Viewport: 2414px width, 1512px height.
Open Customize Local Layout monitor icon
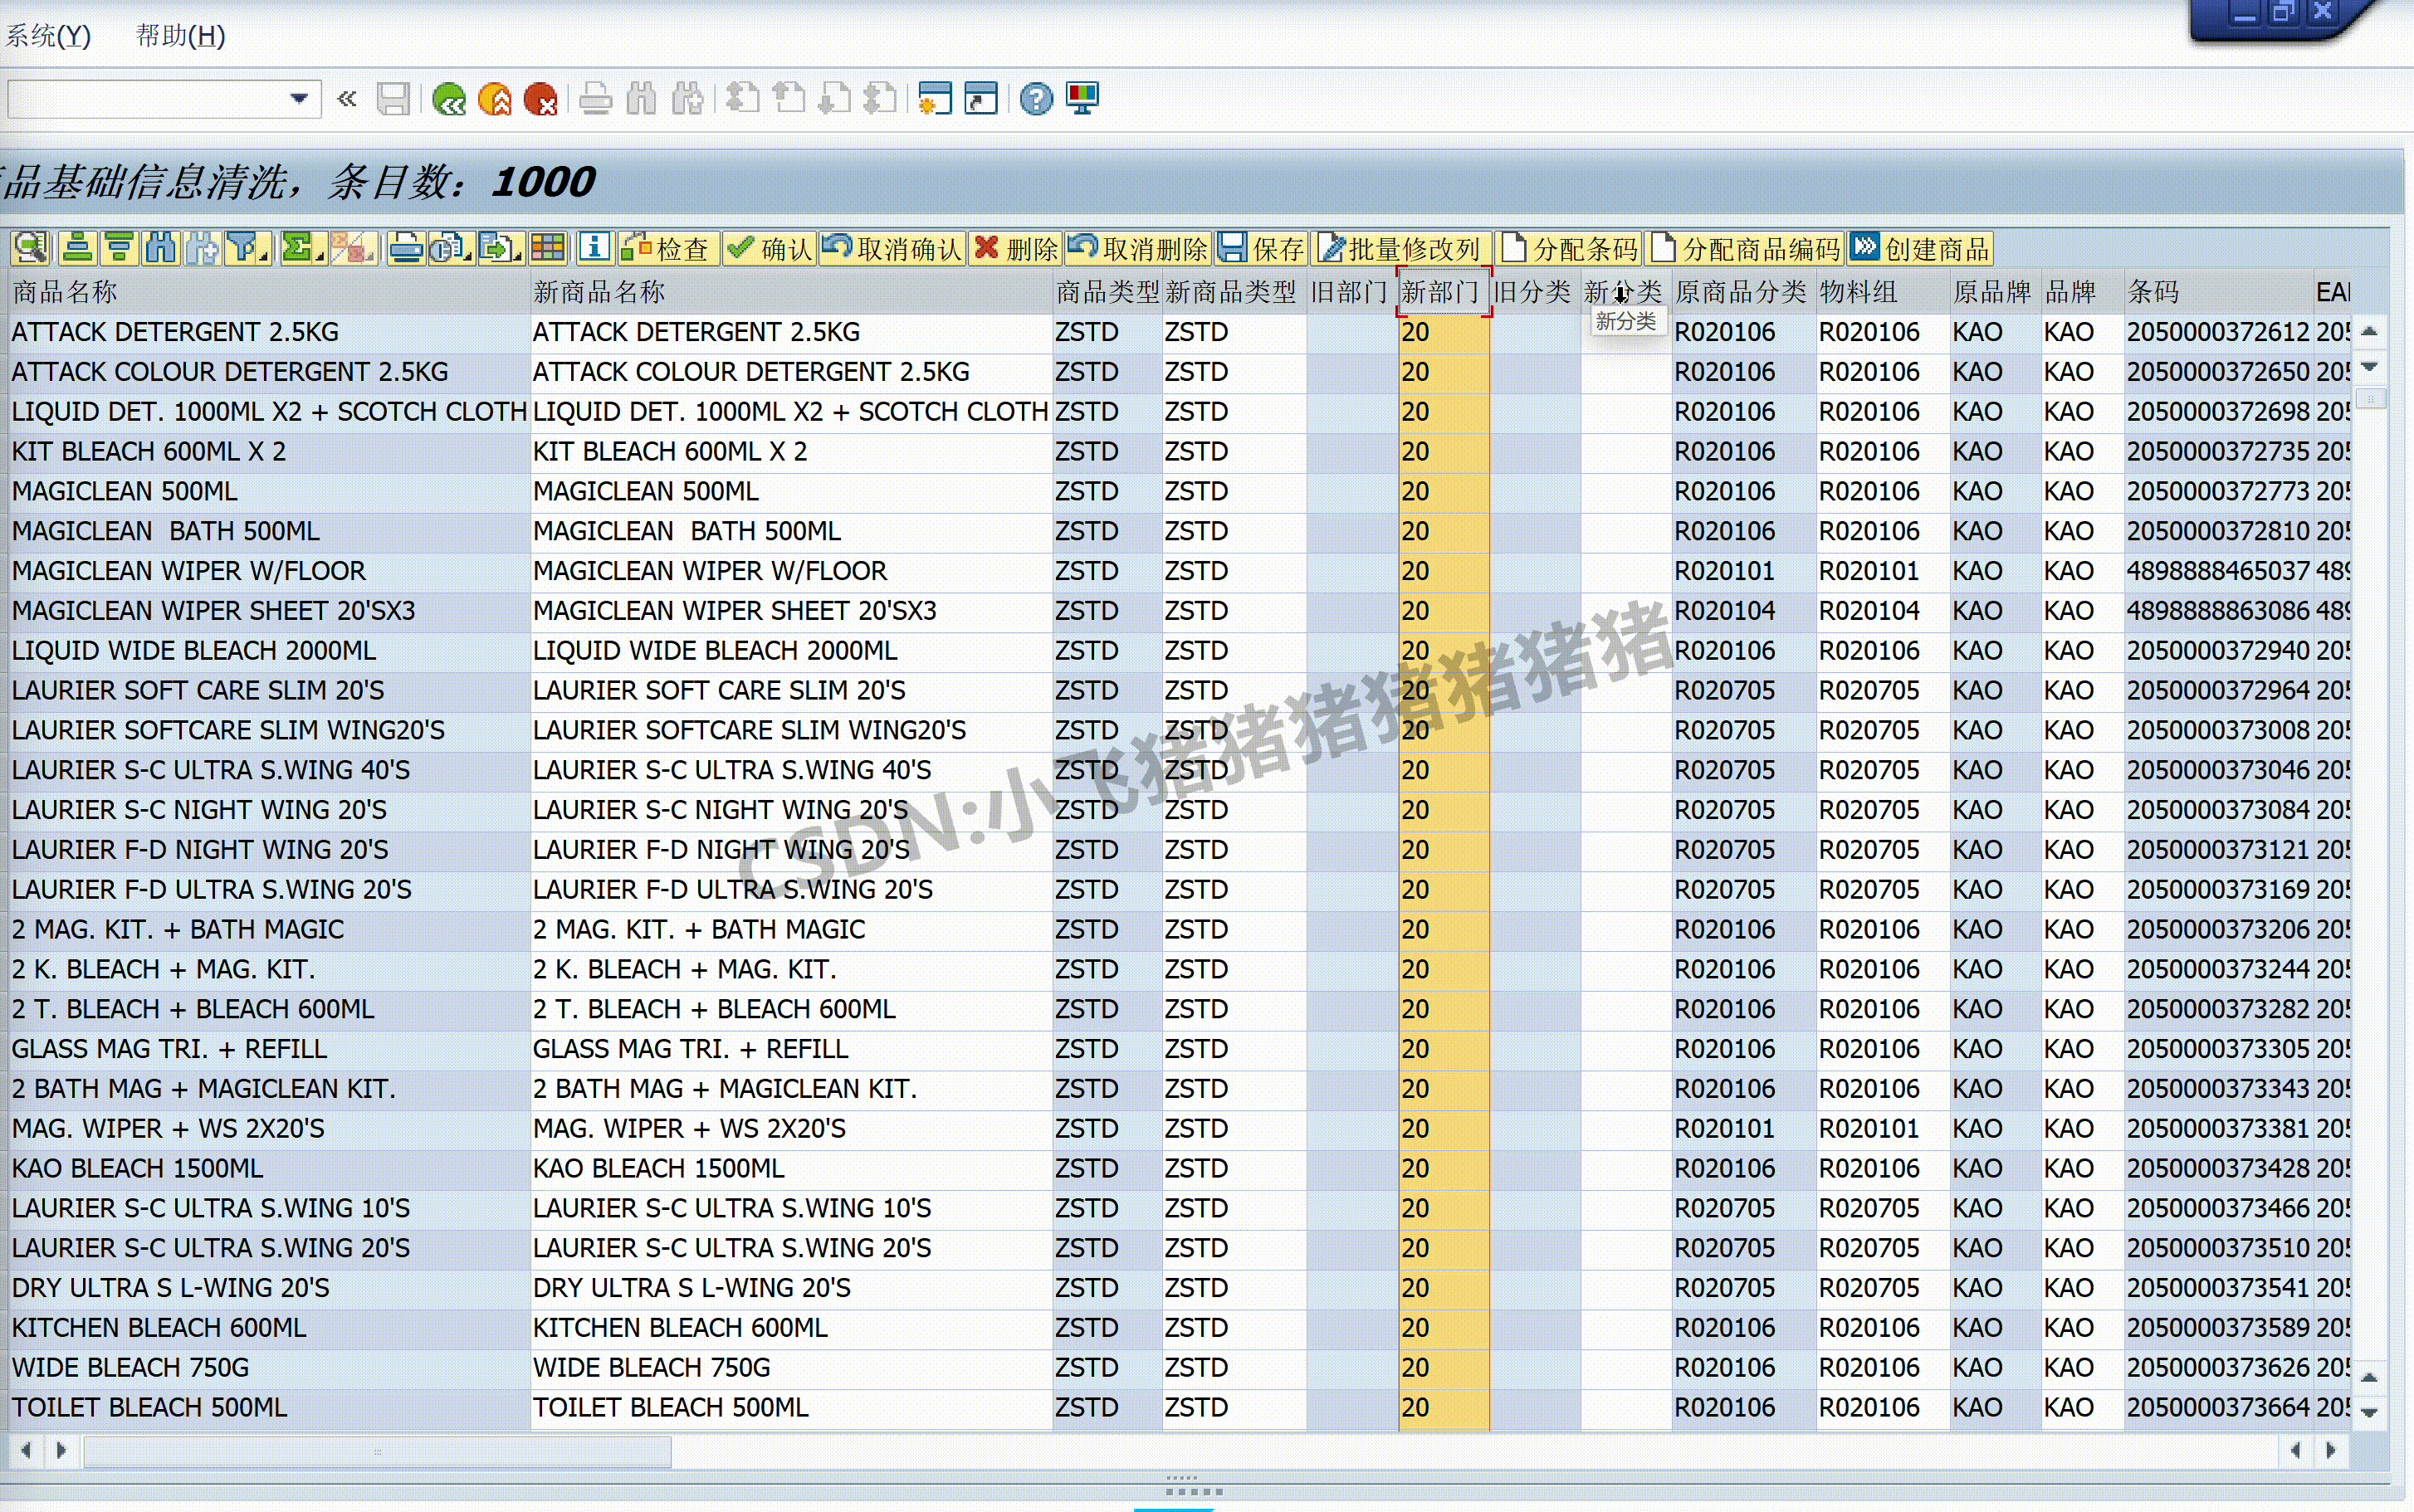(x=1083, y=99)
